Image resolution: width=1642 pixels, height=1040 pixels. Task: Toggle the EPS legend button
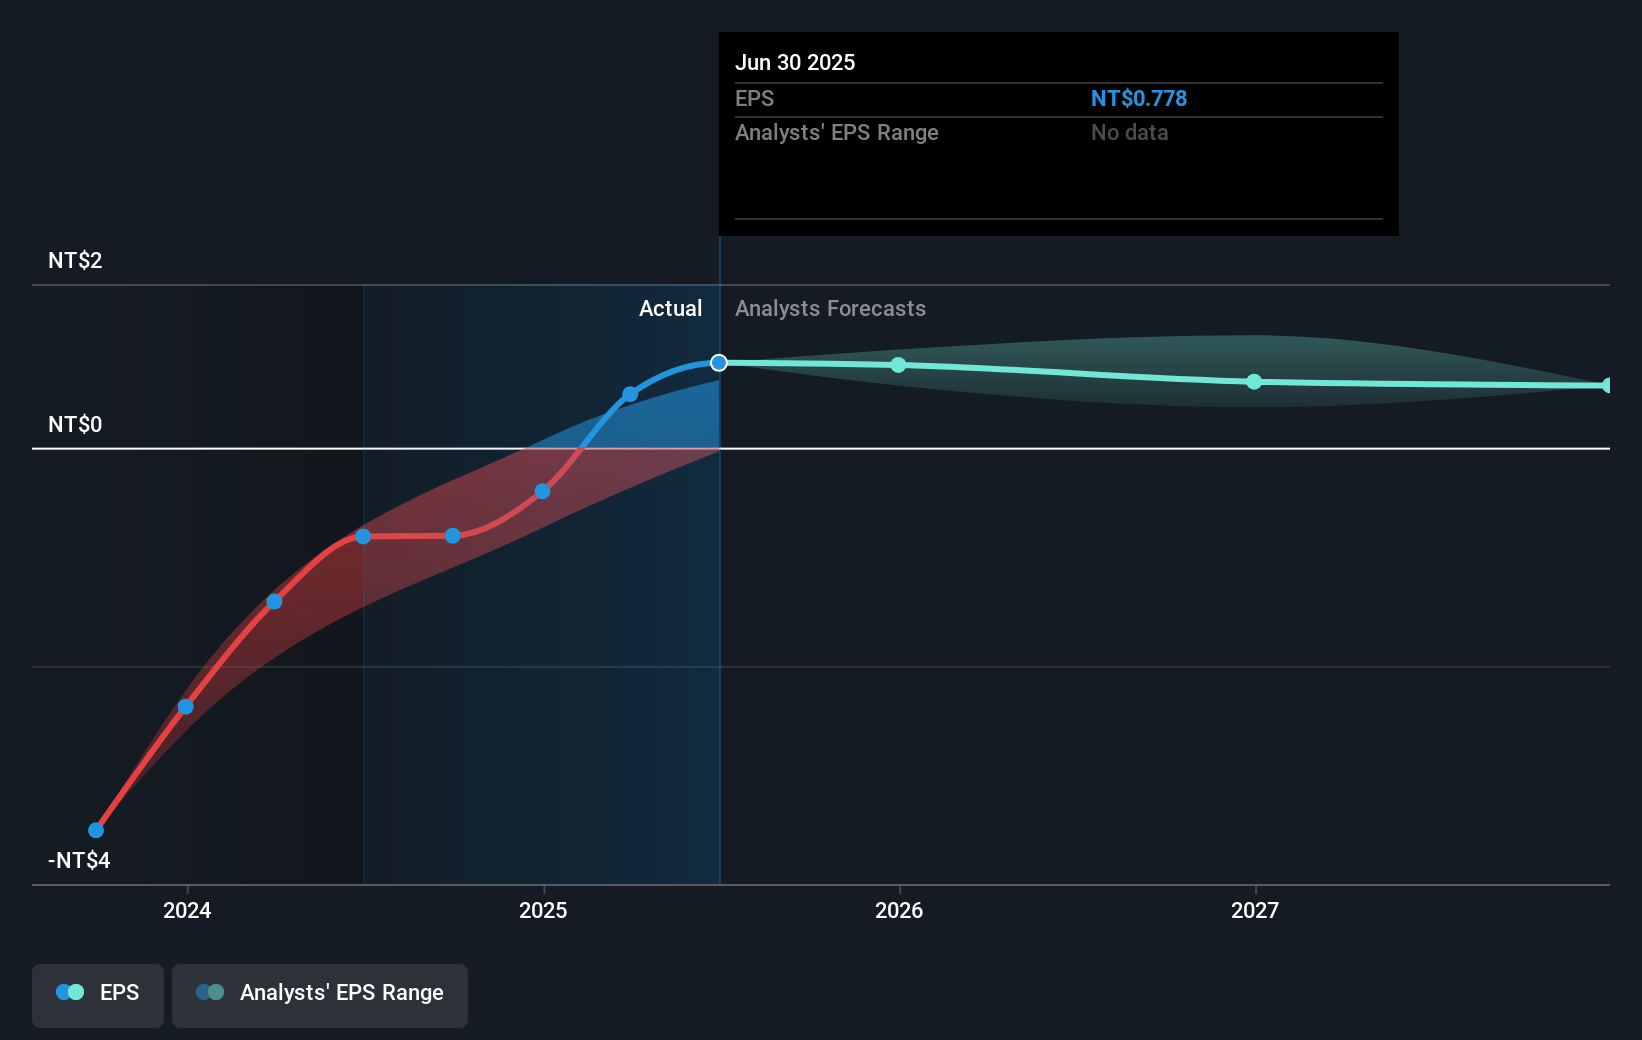click(98, 995)
